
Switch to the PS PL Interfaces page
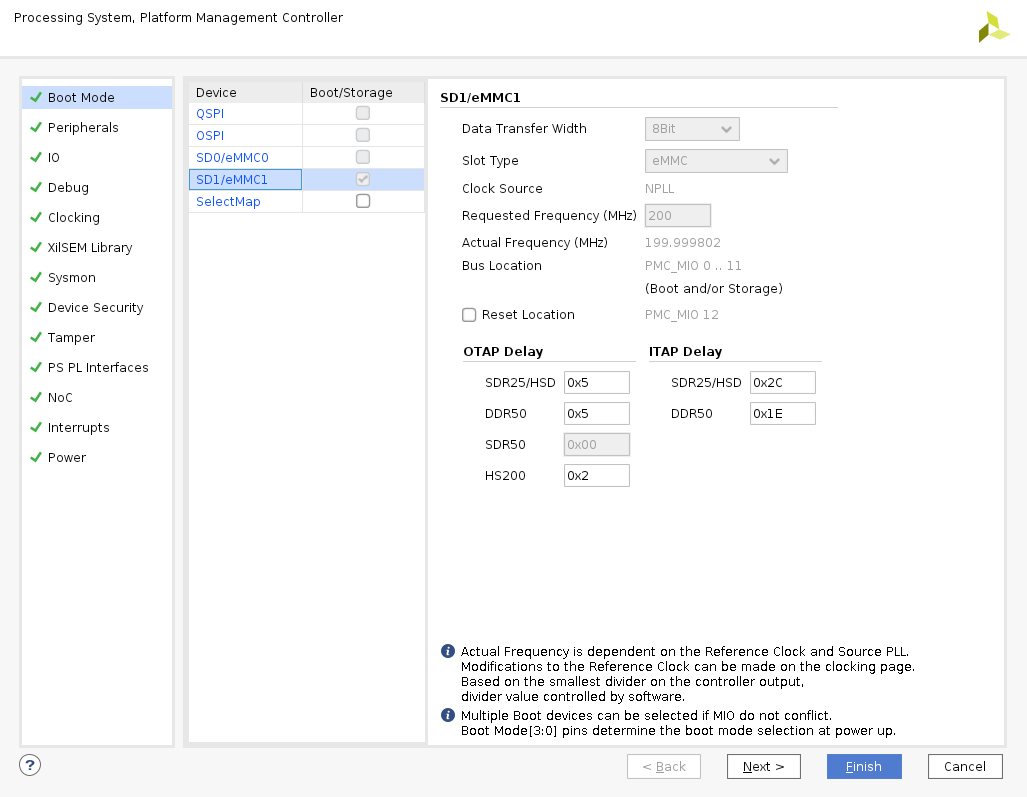(98, 367)
